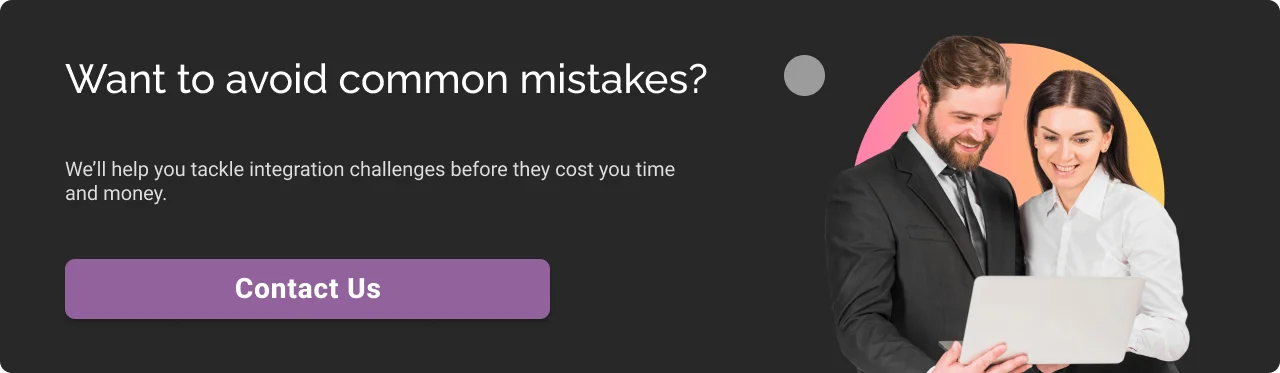This screenshot has width=1280, height=373.
Task: Click the smiling woman's face
Action: point(1067,143)
